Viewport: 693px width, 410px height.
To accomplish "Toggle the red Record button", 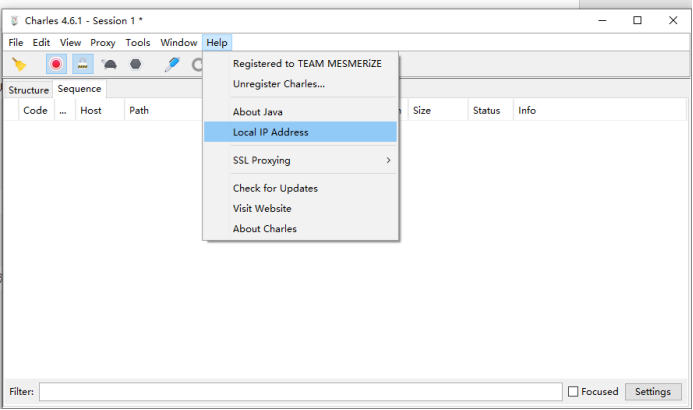I will (56, 65).
